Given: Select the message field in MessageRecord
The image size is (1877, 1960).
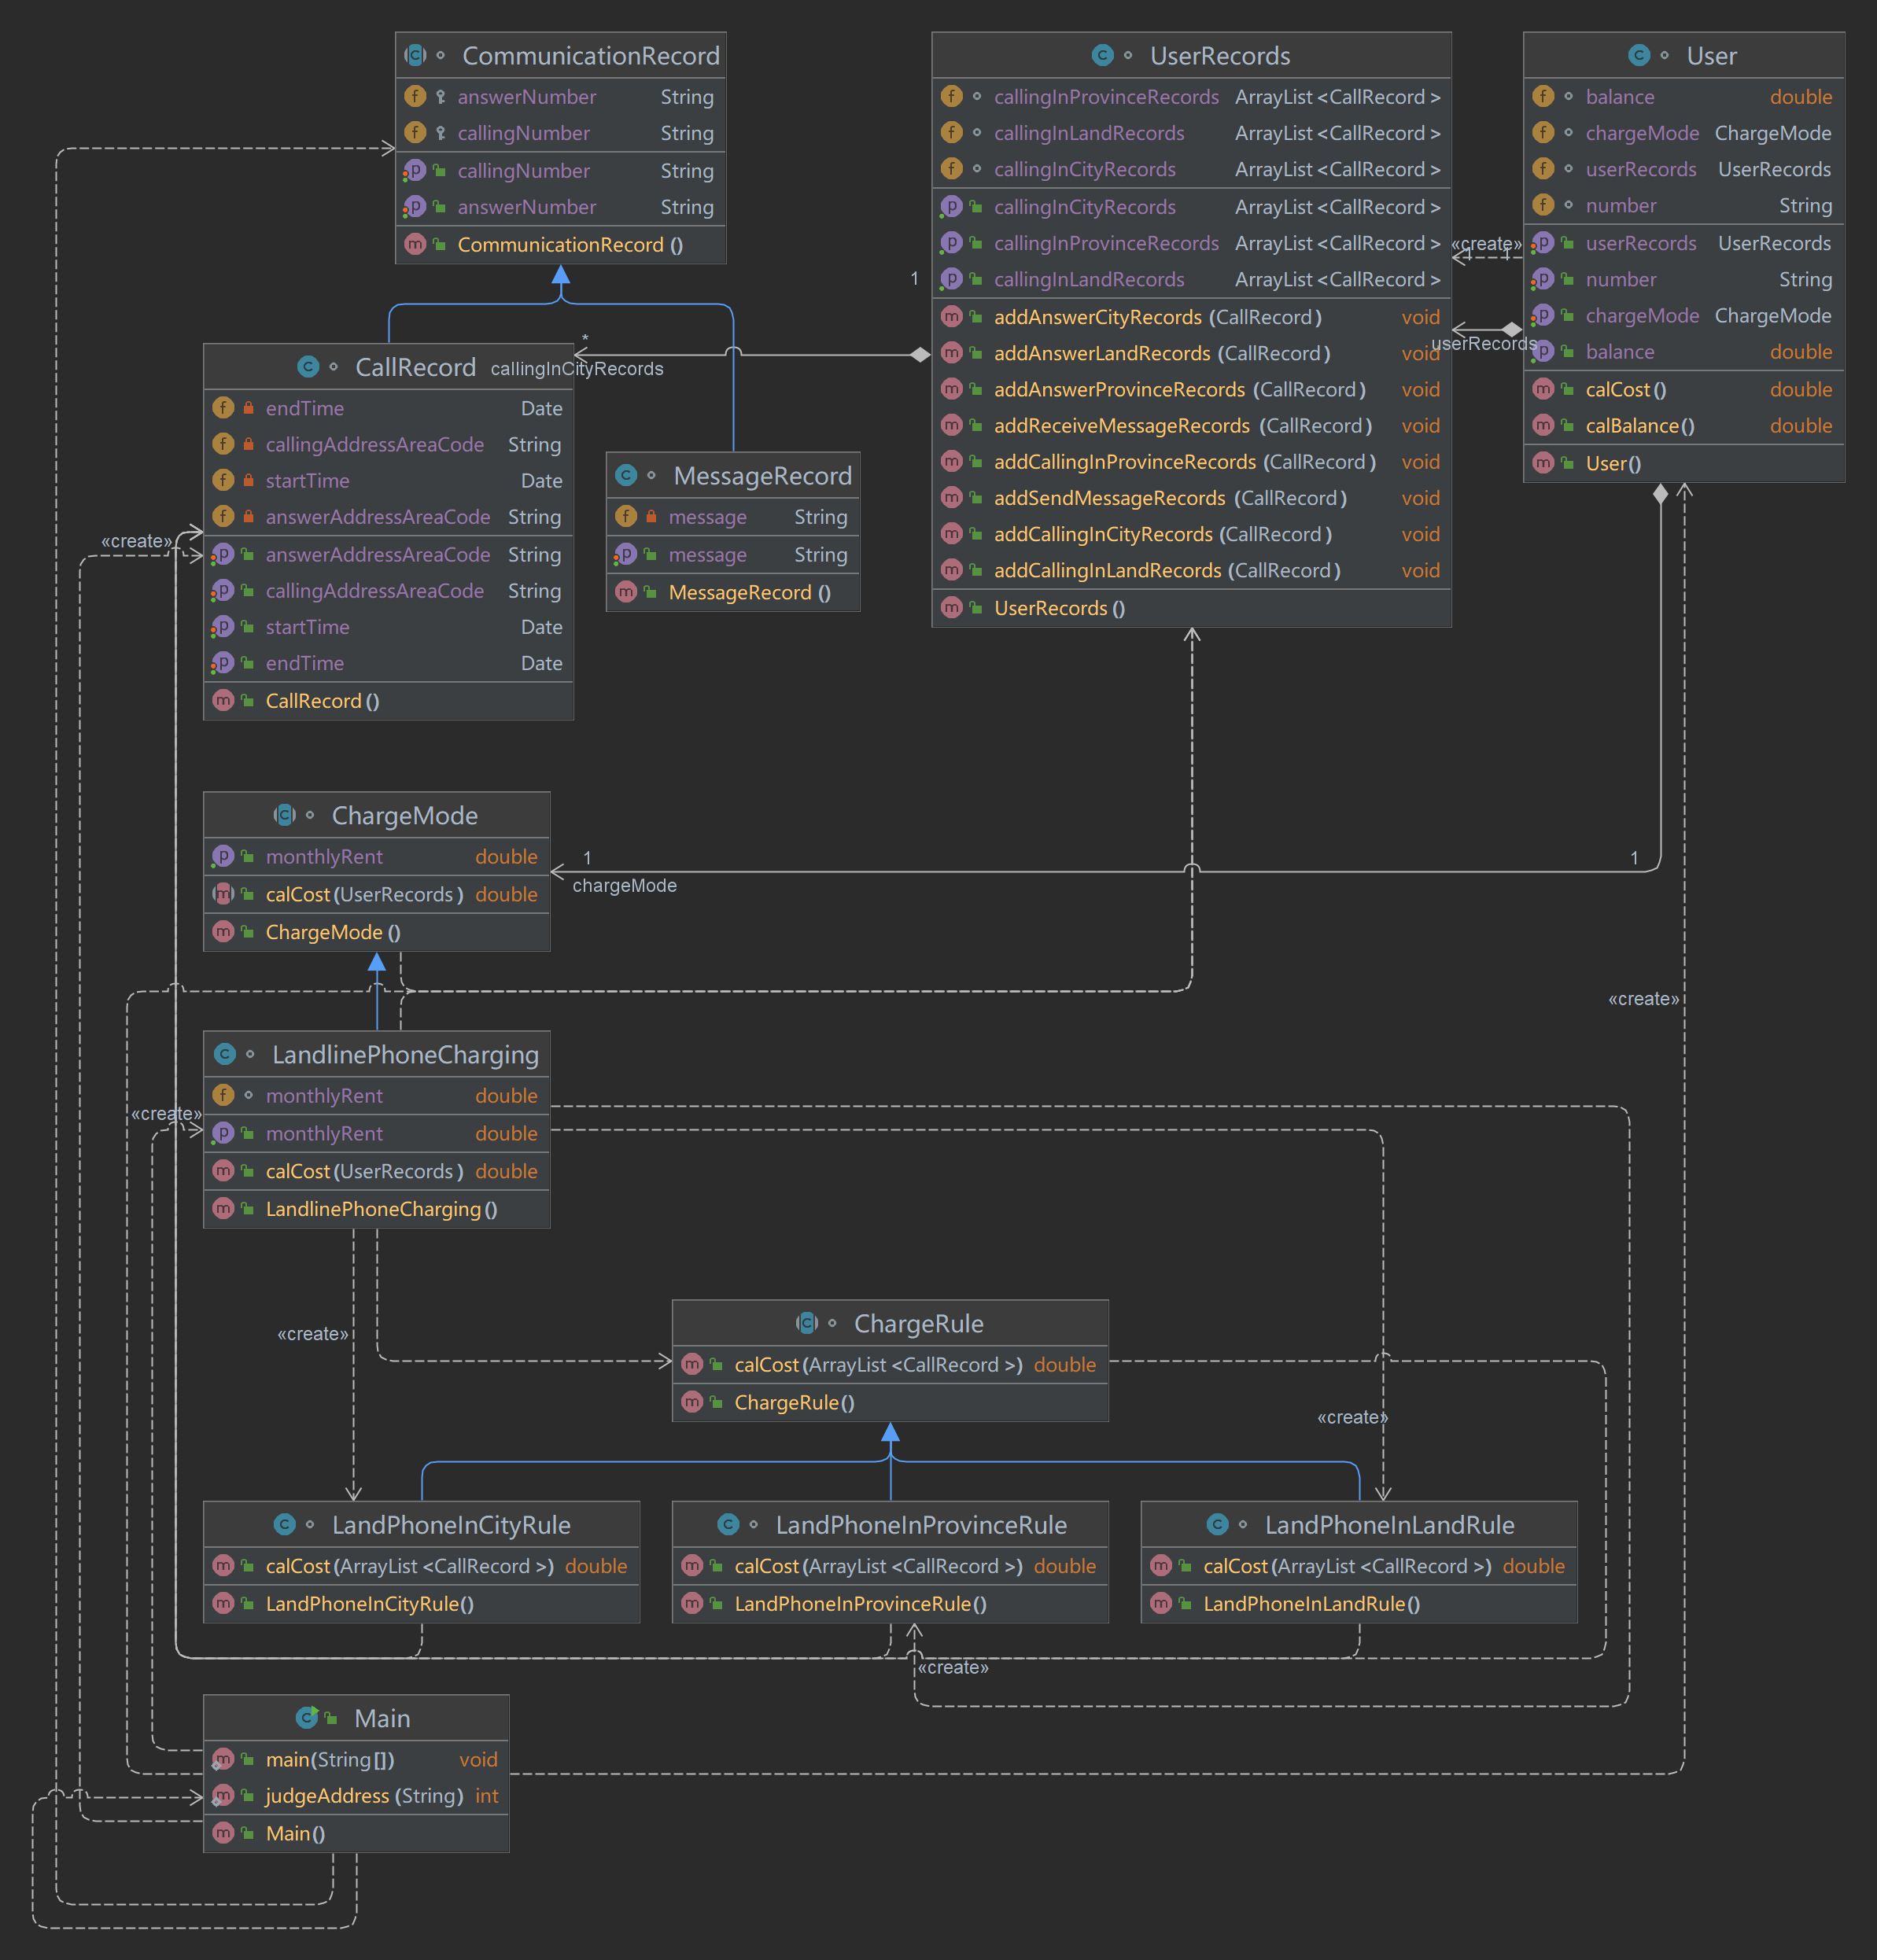Looking at the screenshot, I should point(707,518).
